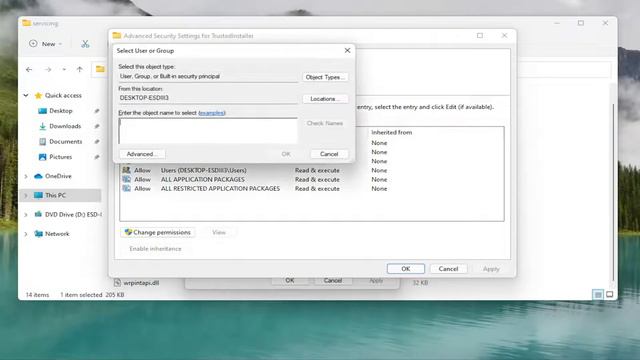Close the Select User or Group dialog
The height and width of the screenshot is (360, 640).
click(x=347, y=50)
